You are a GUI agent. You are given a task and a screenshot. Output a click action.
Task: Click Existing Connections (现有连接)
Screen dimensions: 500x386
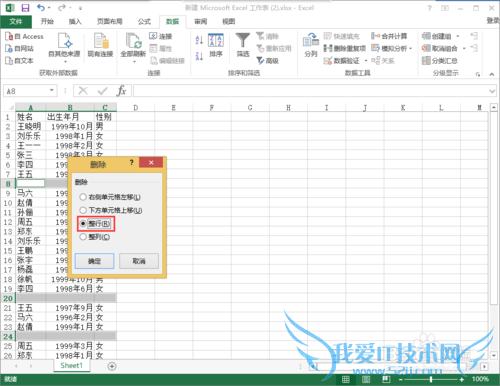pyautogui.click(x=100, y=45)
